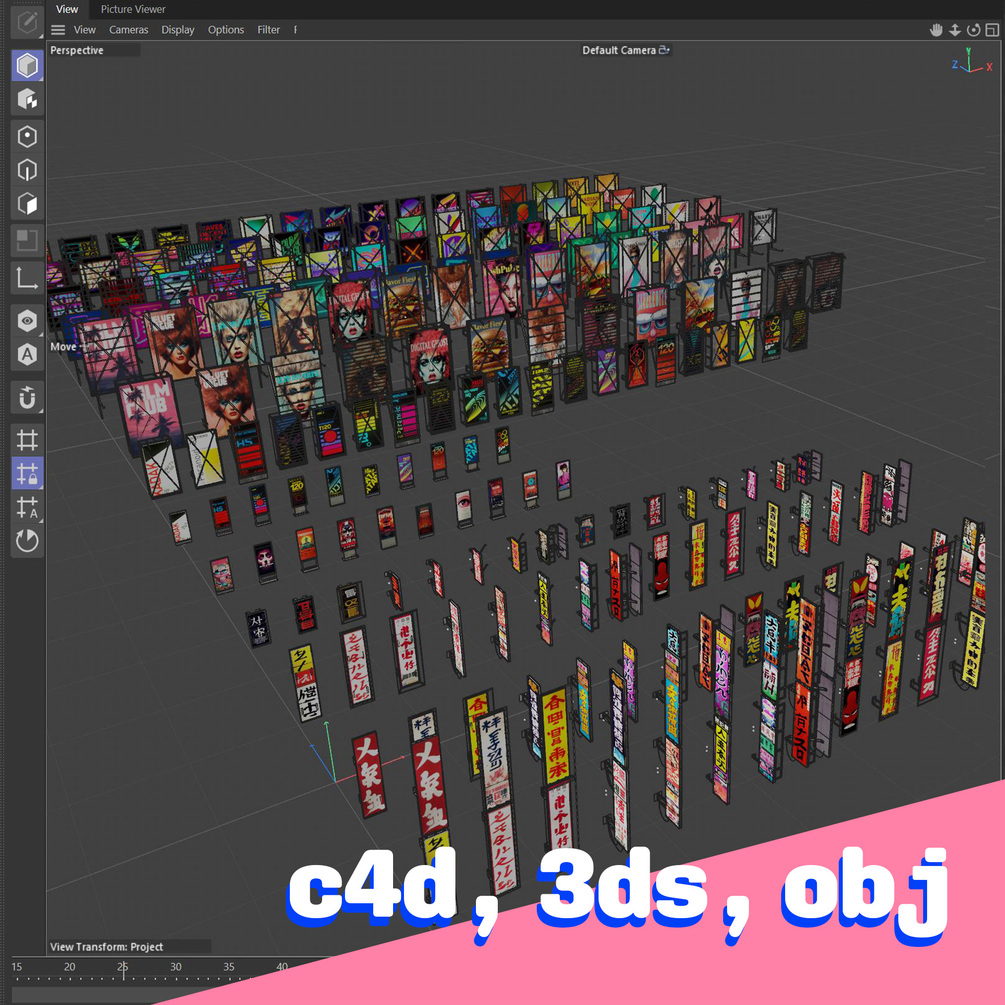Toggle maximize viewport layout icon

(x=992, y=29)
